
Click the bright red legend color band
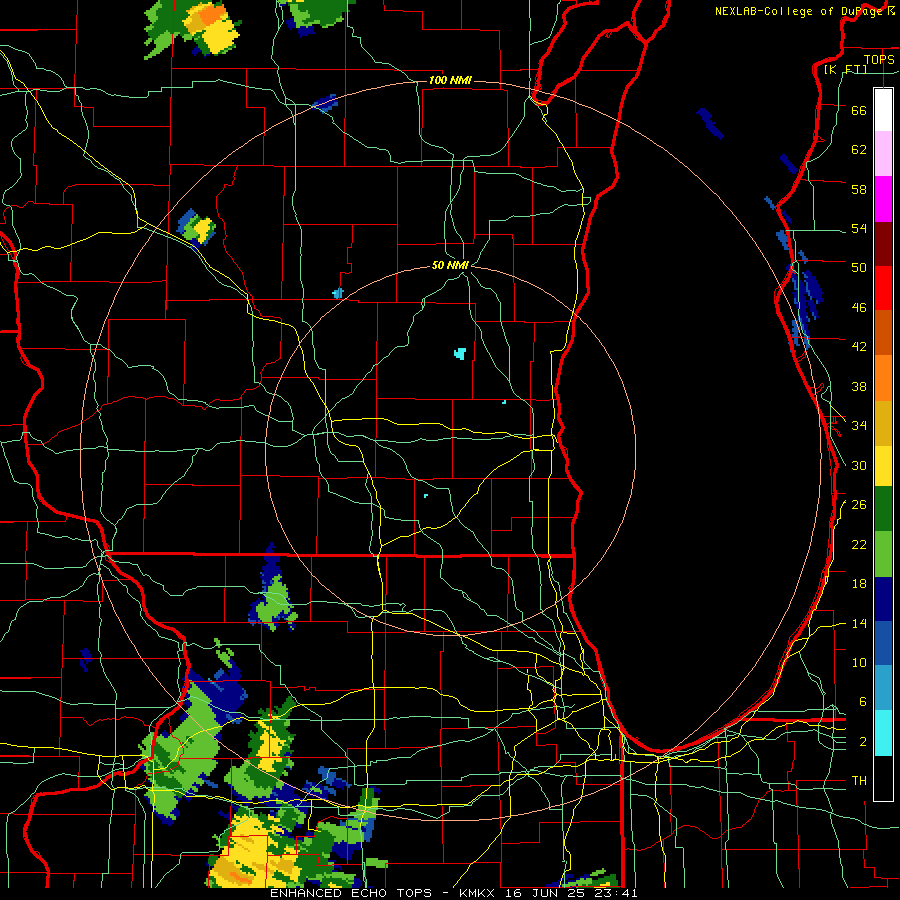click(883, 288)
